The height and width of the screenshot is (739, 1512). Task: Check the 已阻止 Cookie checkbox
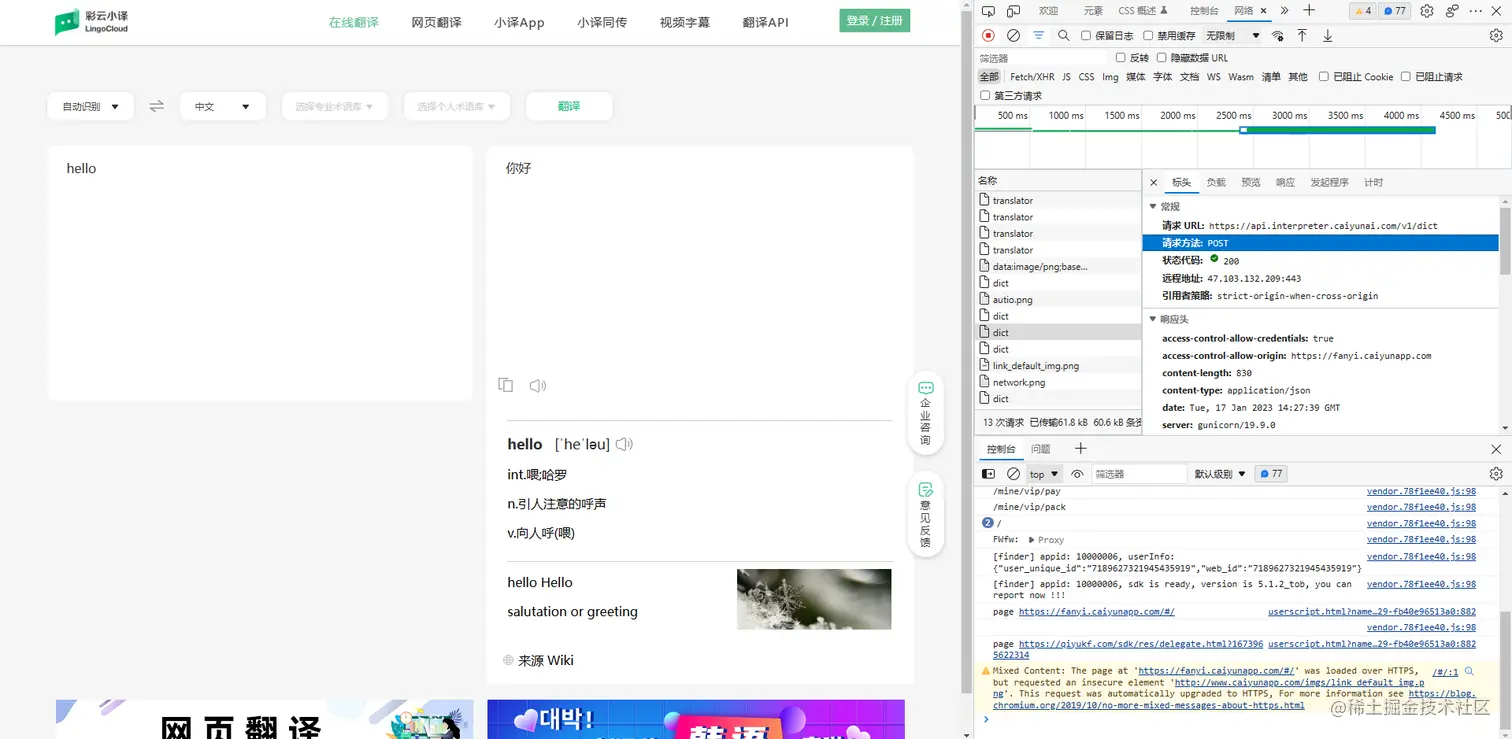coord(1324,77)
